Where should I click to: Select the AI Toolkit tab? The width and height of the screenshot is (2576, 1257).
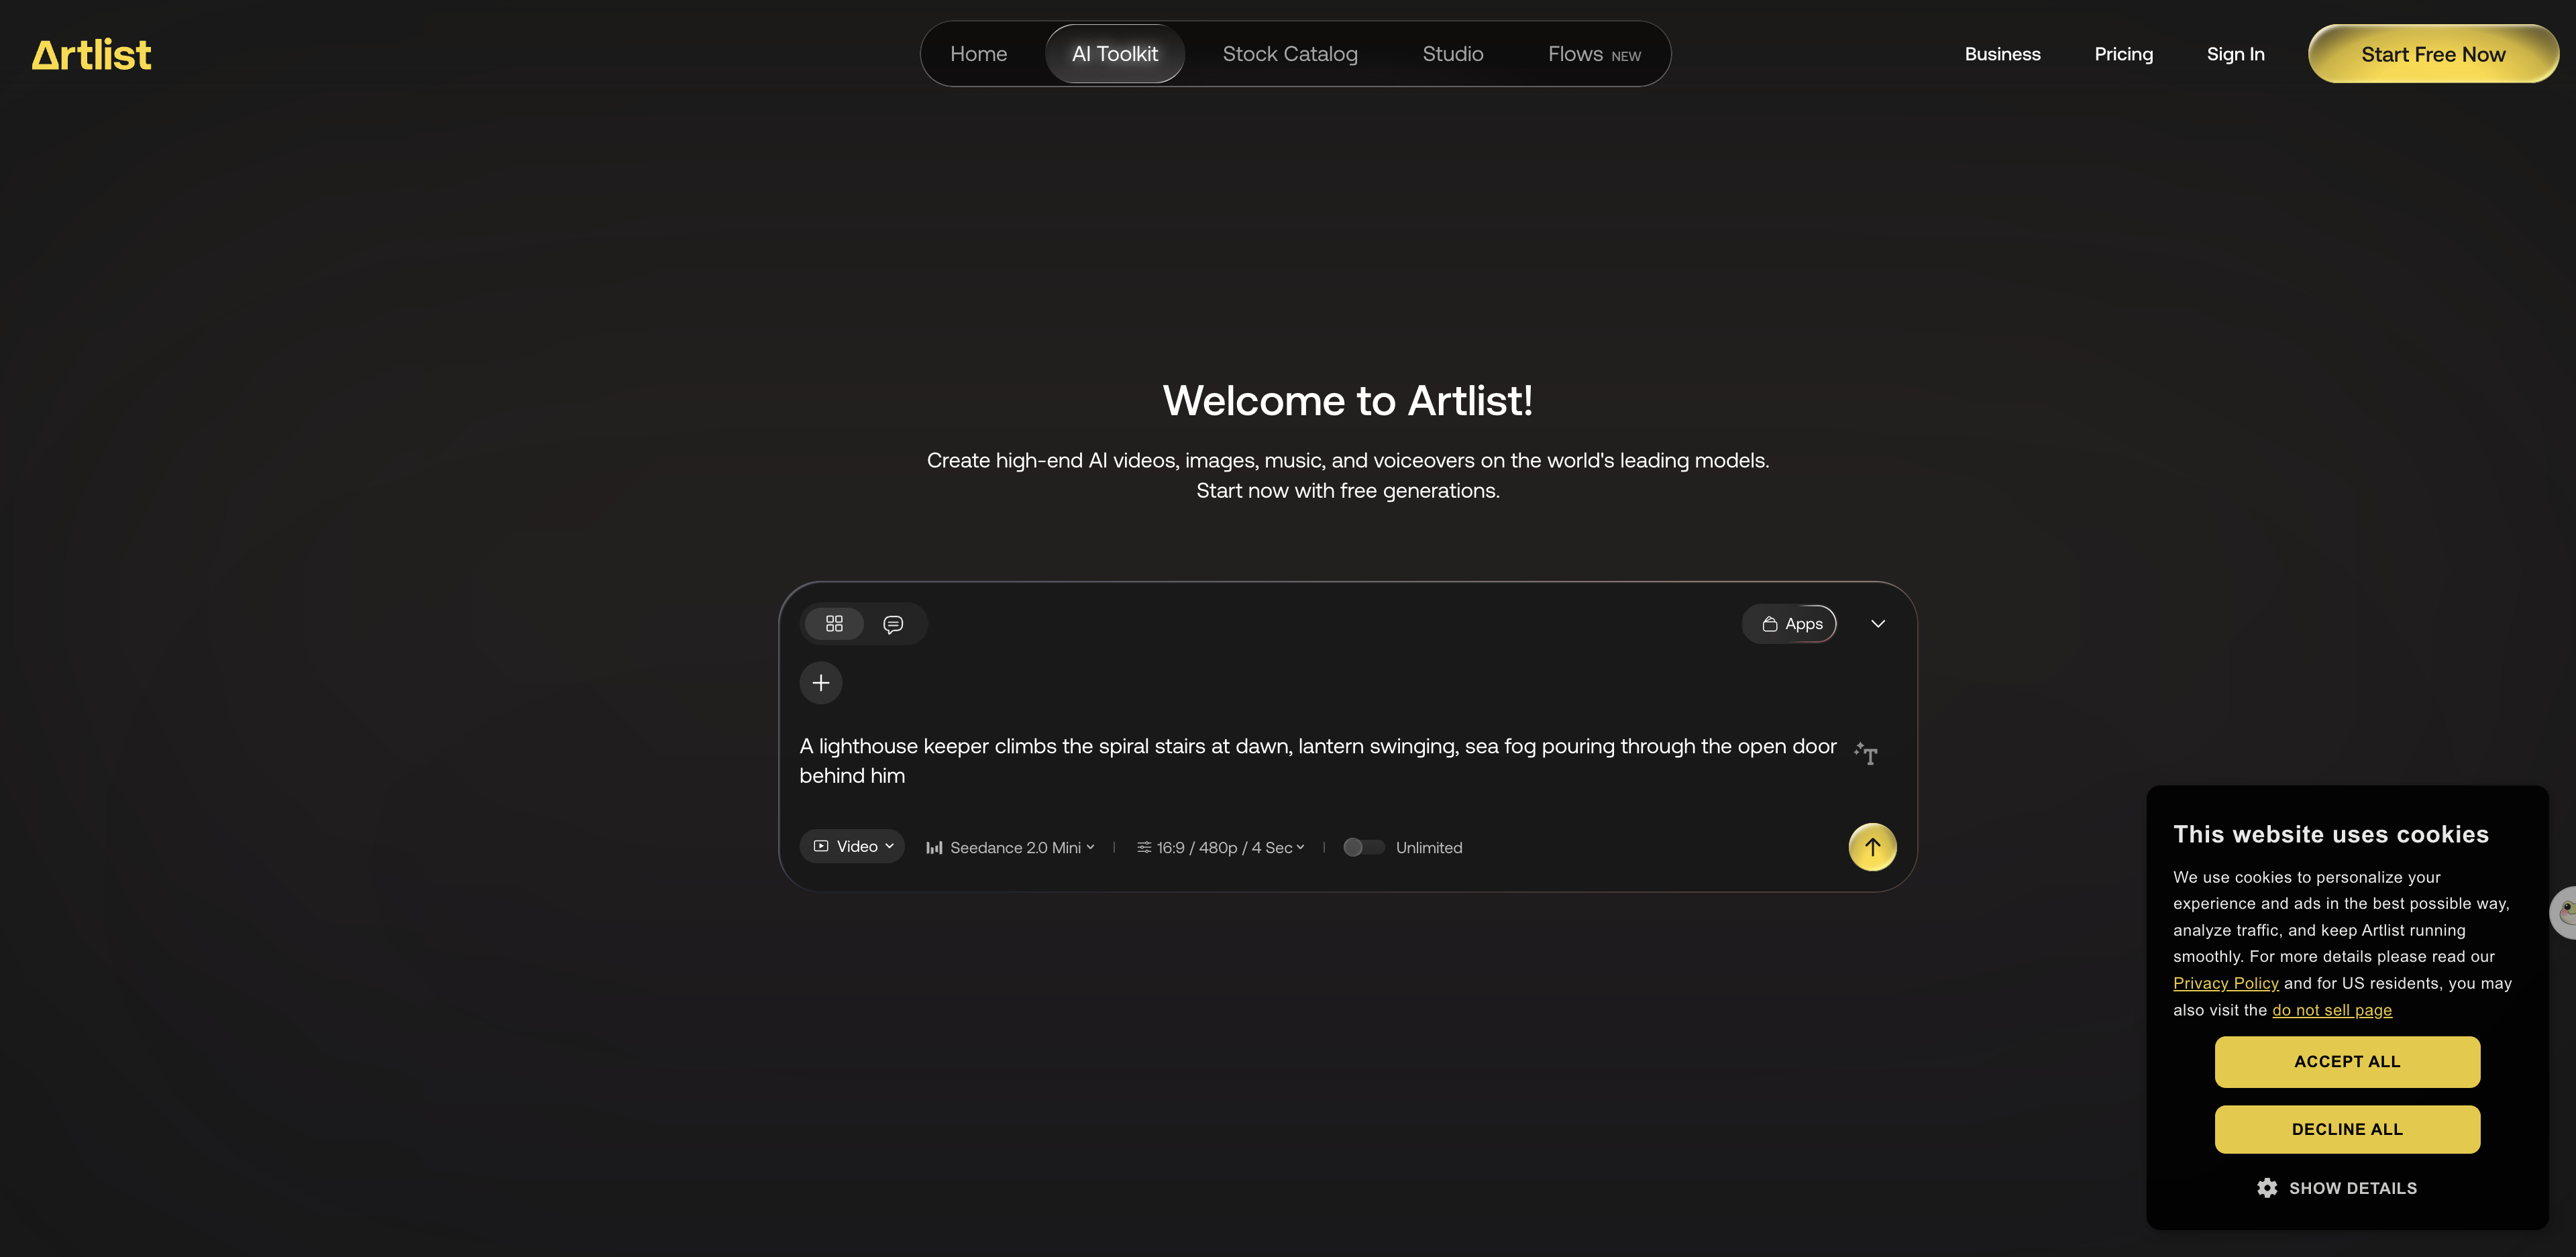(1114, 54)
